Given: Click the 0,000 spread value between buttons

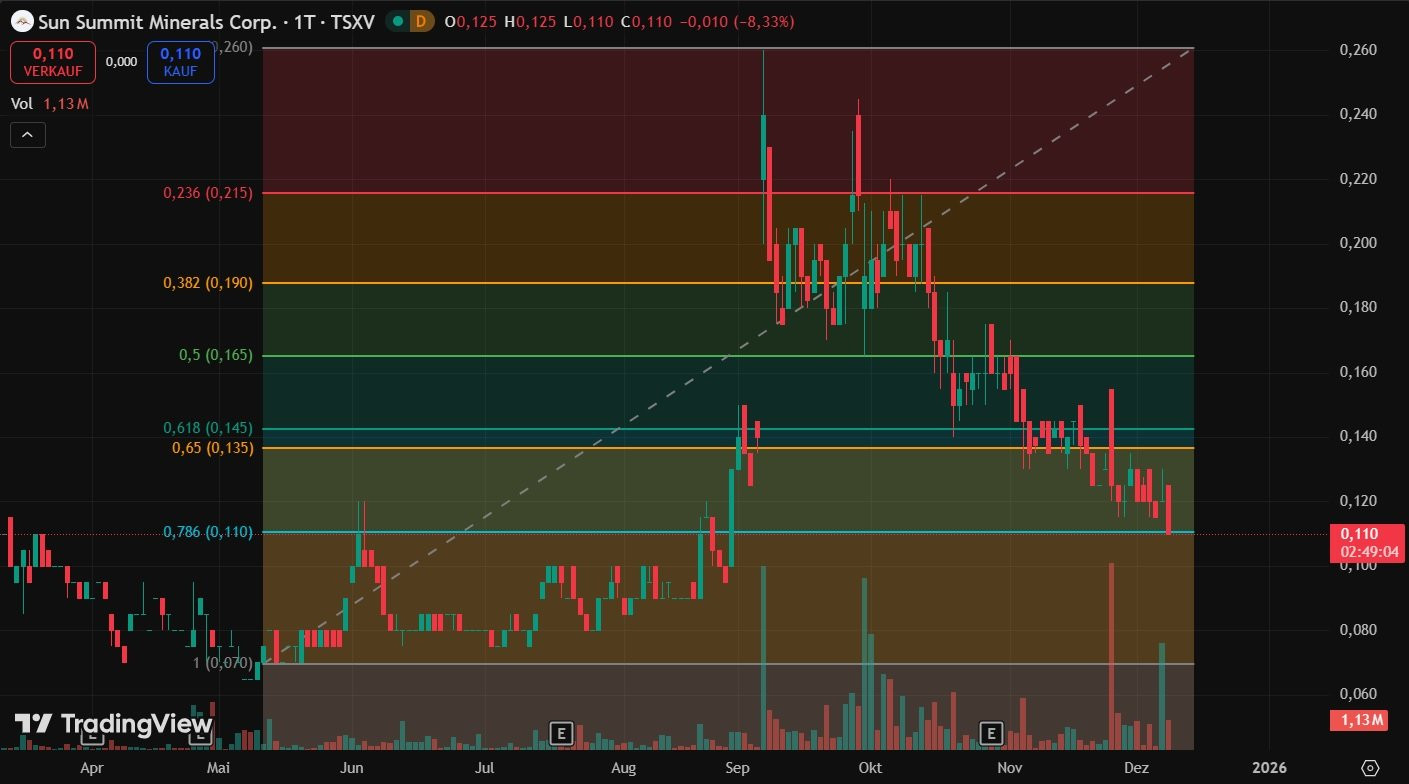Looking at the screenshot, I should (121, 61).
